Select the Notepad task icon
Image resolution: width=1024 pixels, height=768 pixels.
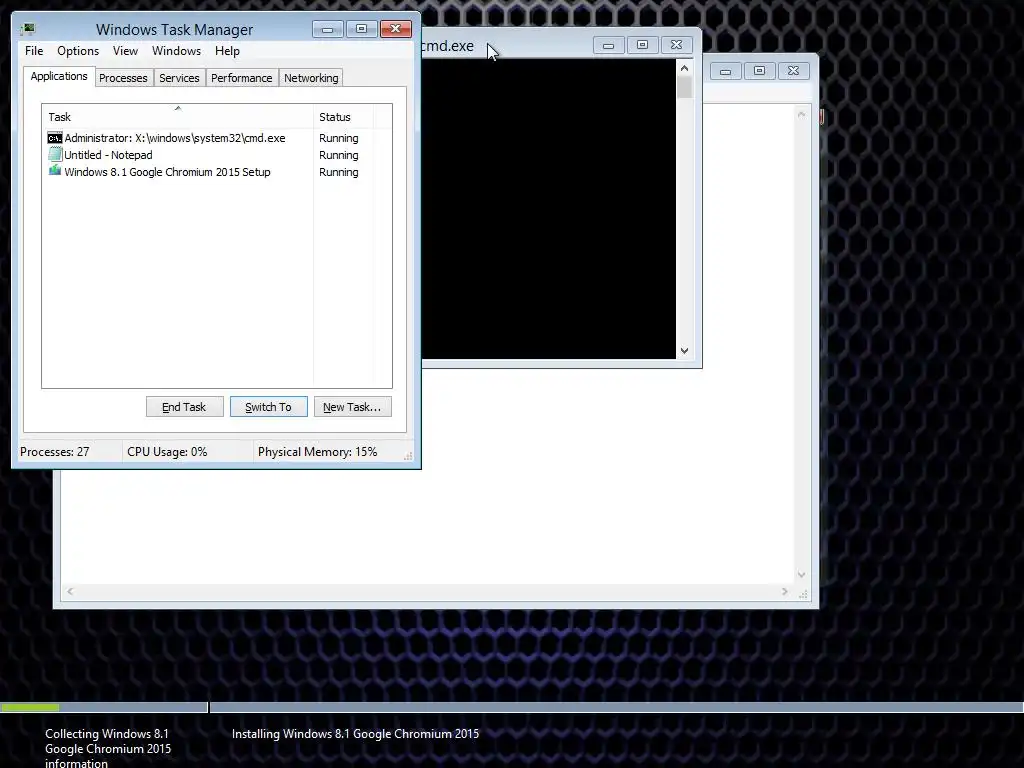tap(55, 155)
